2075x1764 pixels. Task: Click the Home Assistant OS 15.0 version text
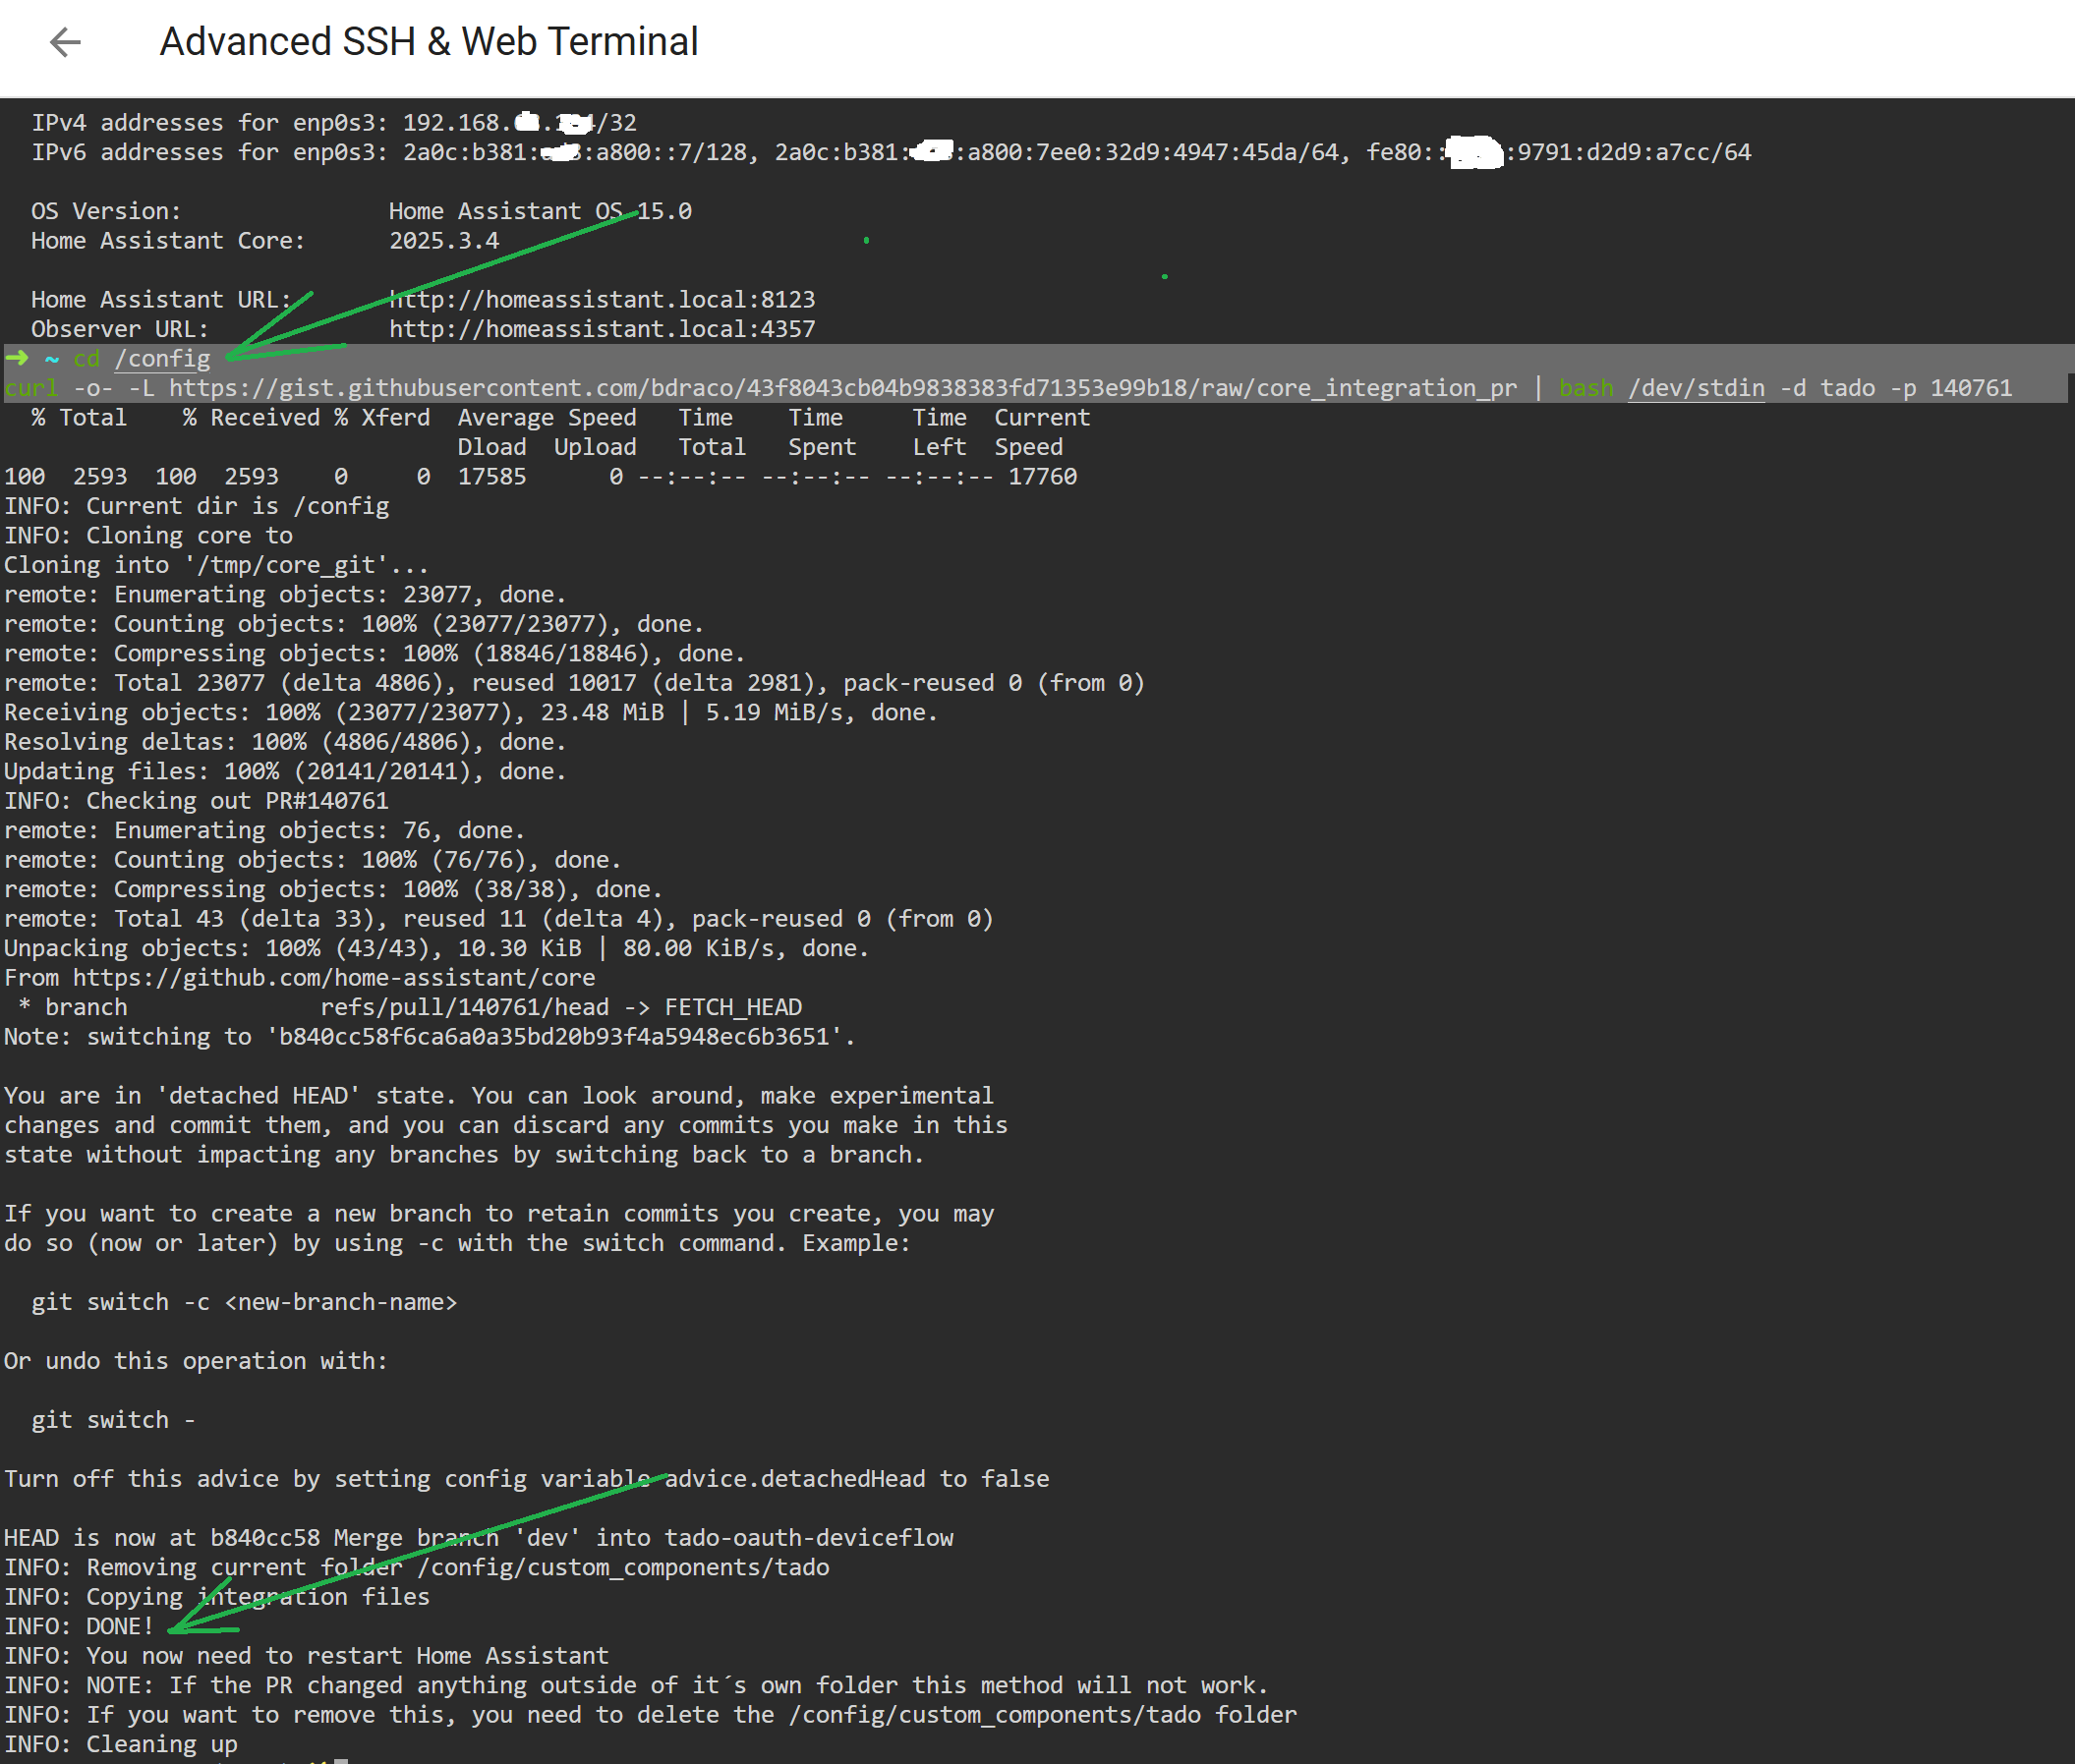(x=539, y=212)
